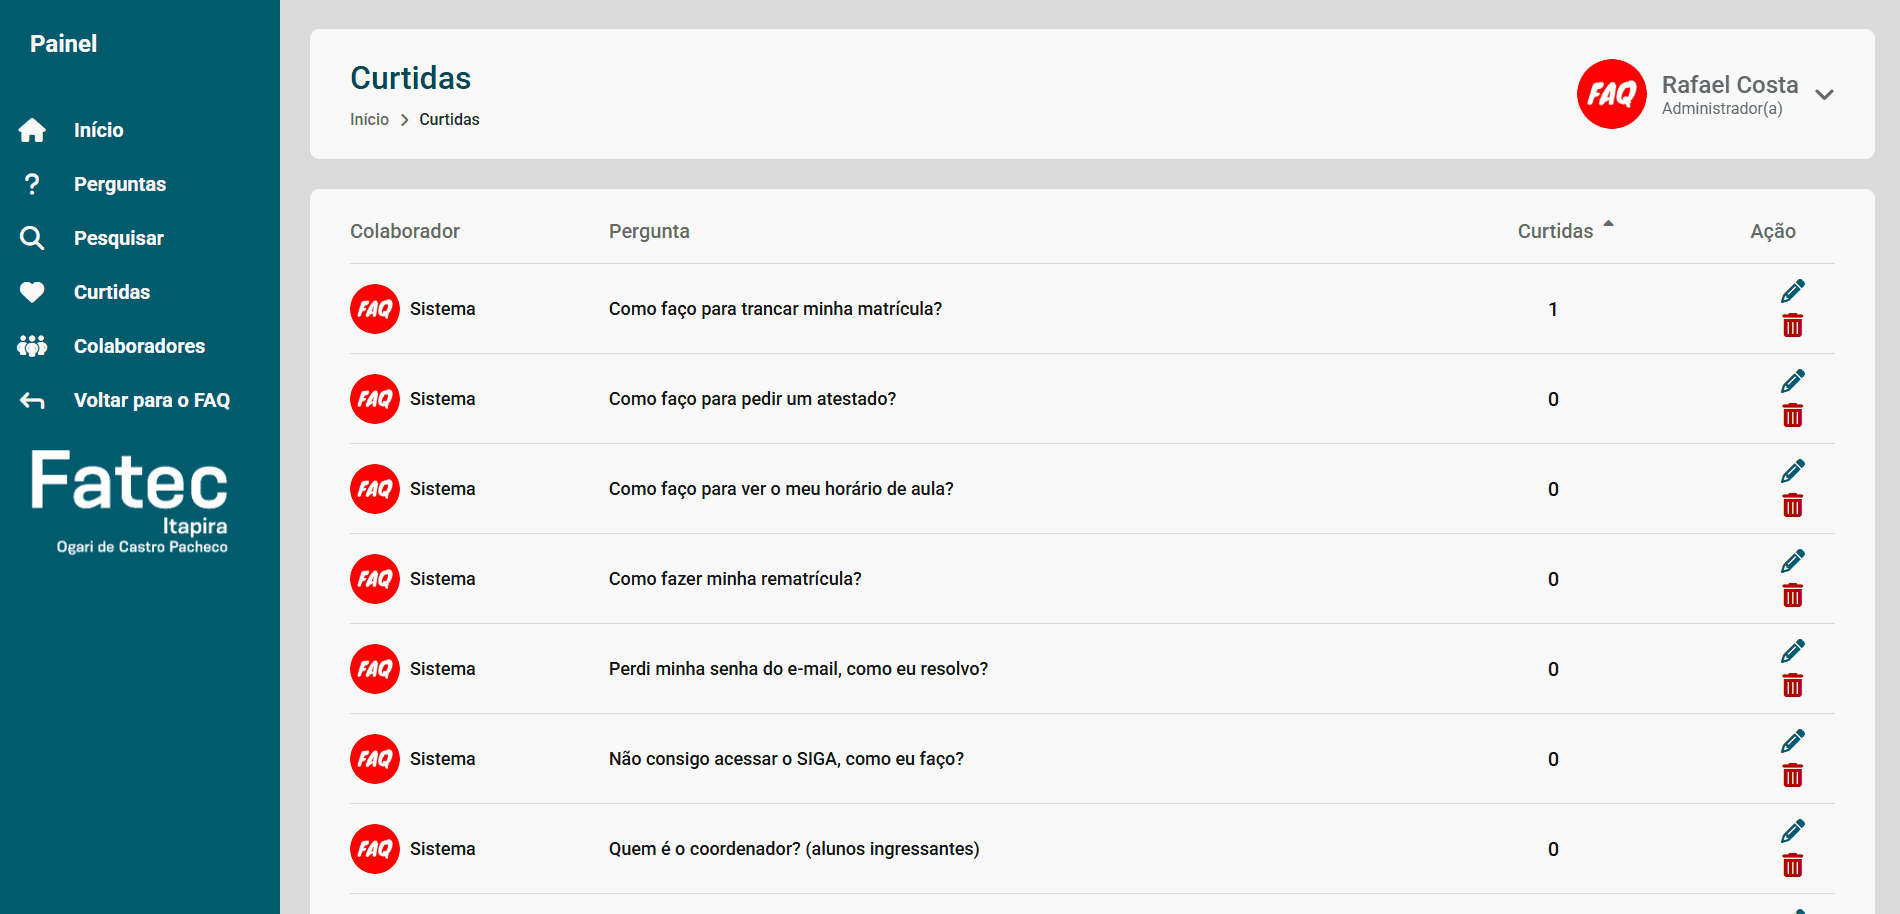
Task: Click the Perguntas question mark icon
Action: pos(32,184)
